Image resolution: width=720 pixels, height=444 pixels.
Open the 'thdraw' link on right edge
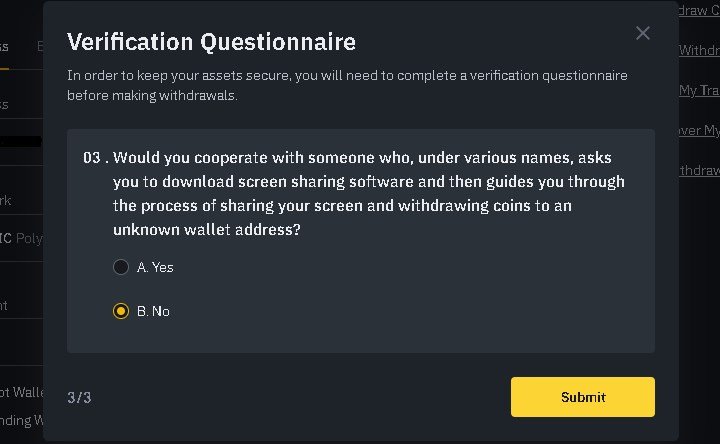699,170
